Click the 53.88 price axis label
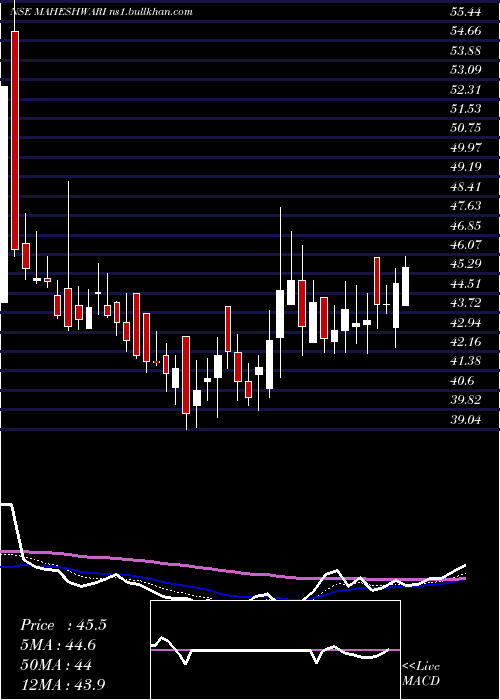 tap(466, 50)
